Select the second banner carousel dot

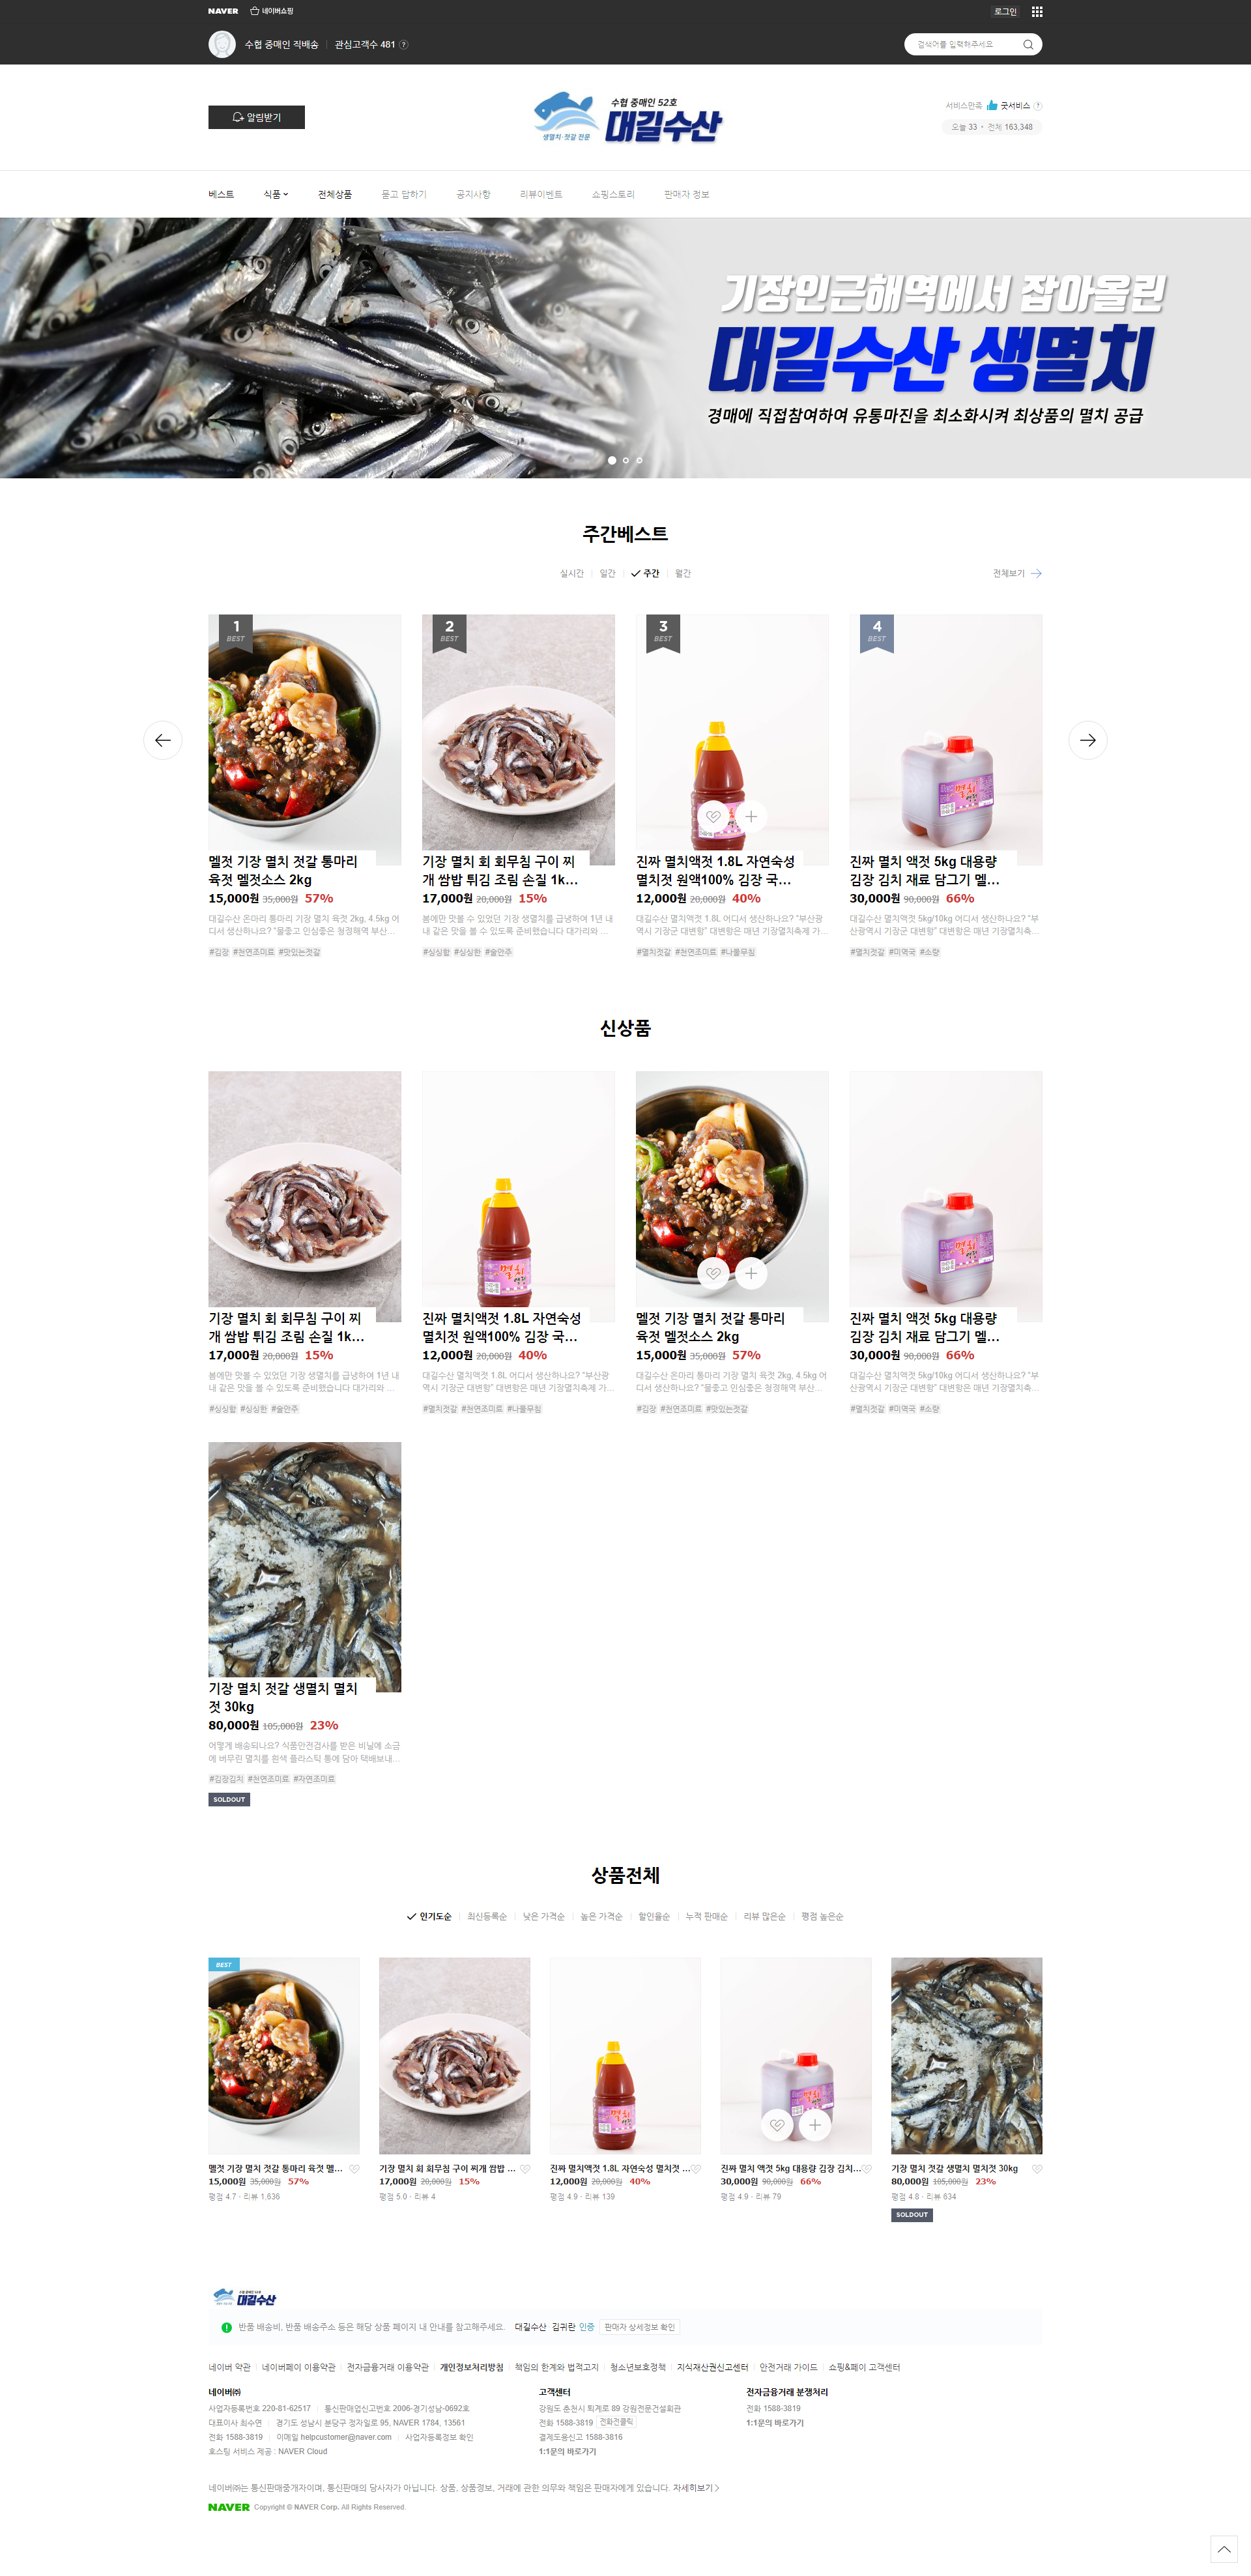(x=626, y=460)
